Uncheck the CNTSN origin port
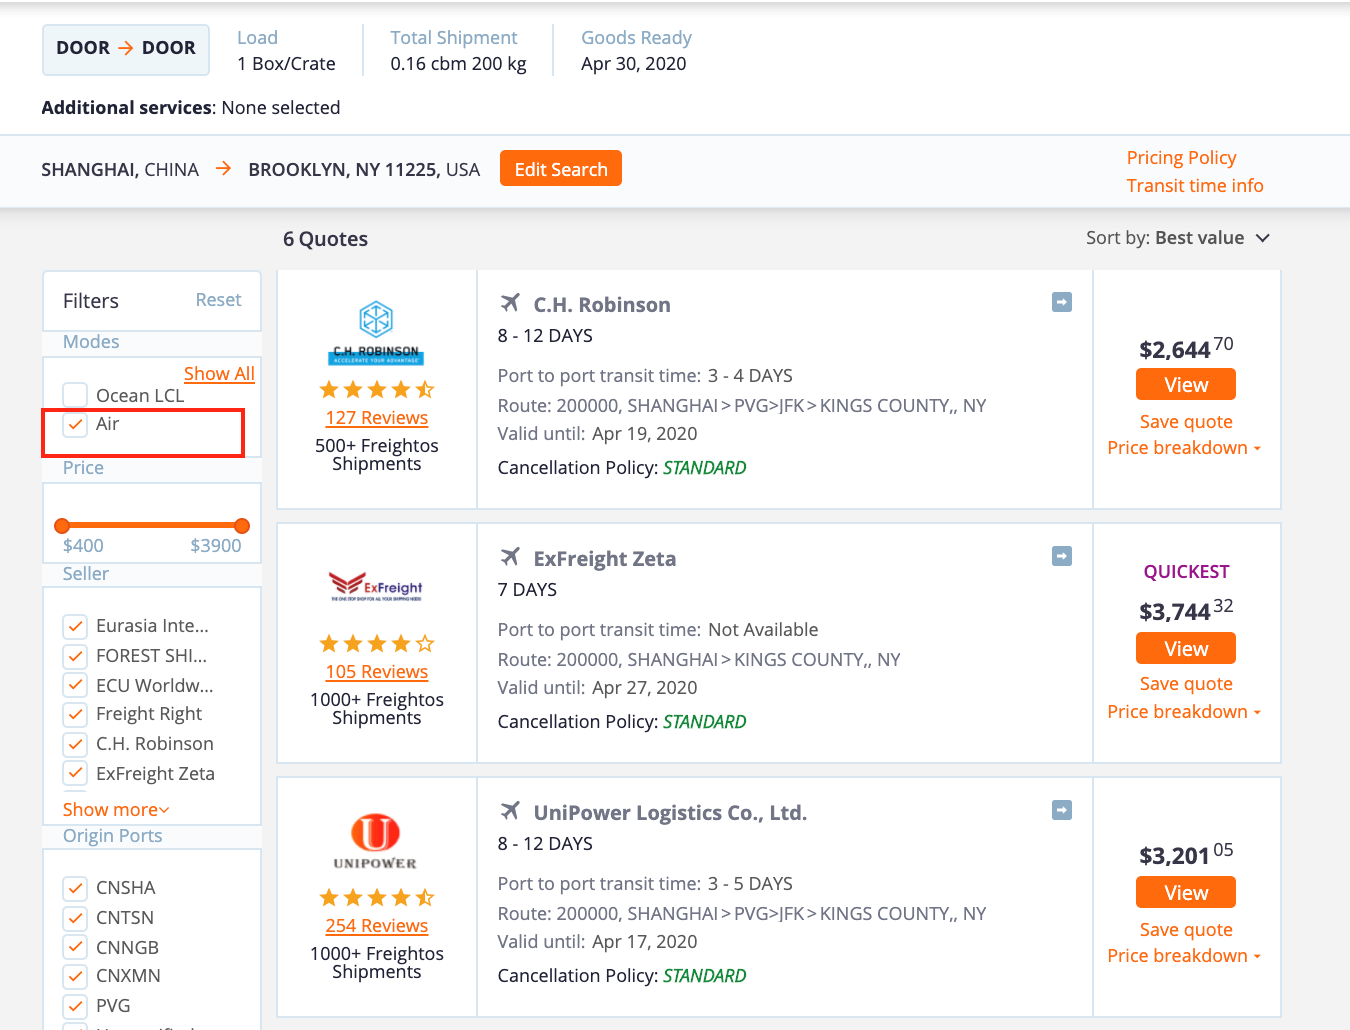 click(75, 917)
